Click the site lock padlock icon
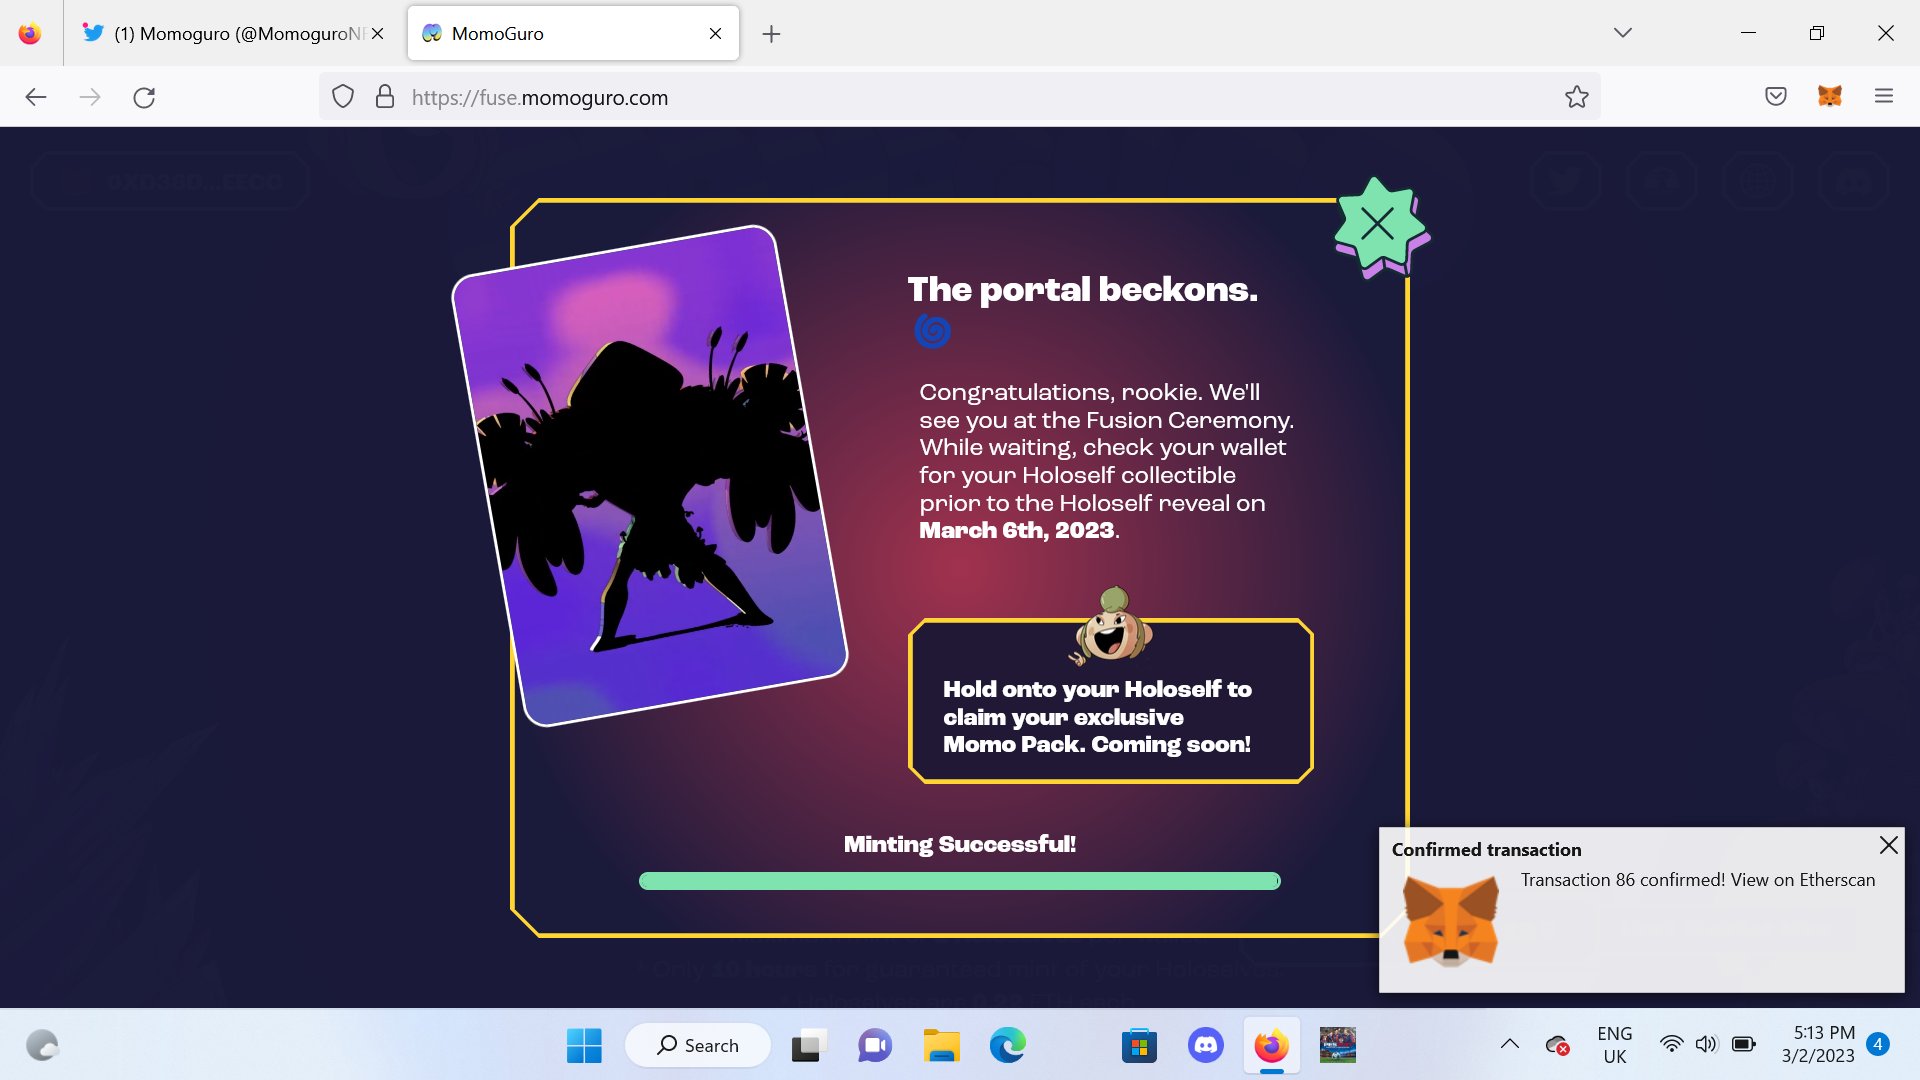 pyautogui.click(x=384, y=97)
